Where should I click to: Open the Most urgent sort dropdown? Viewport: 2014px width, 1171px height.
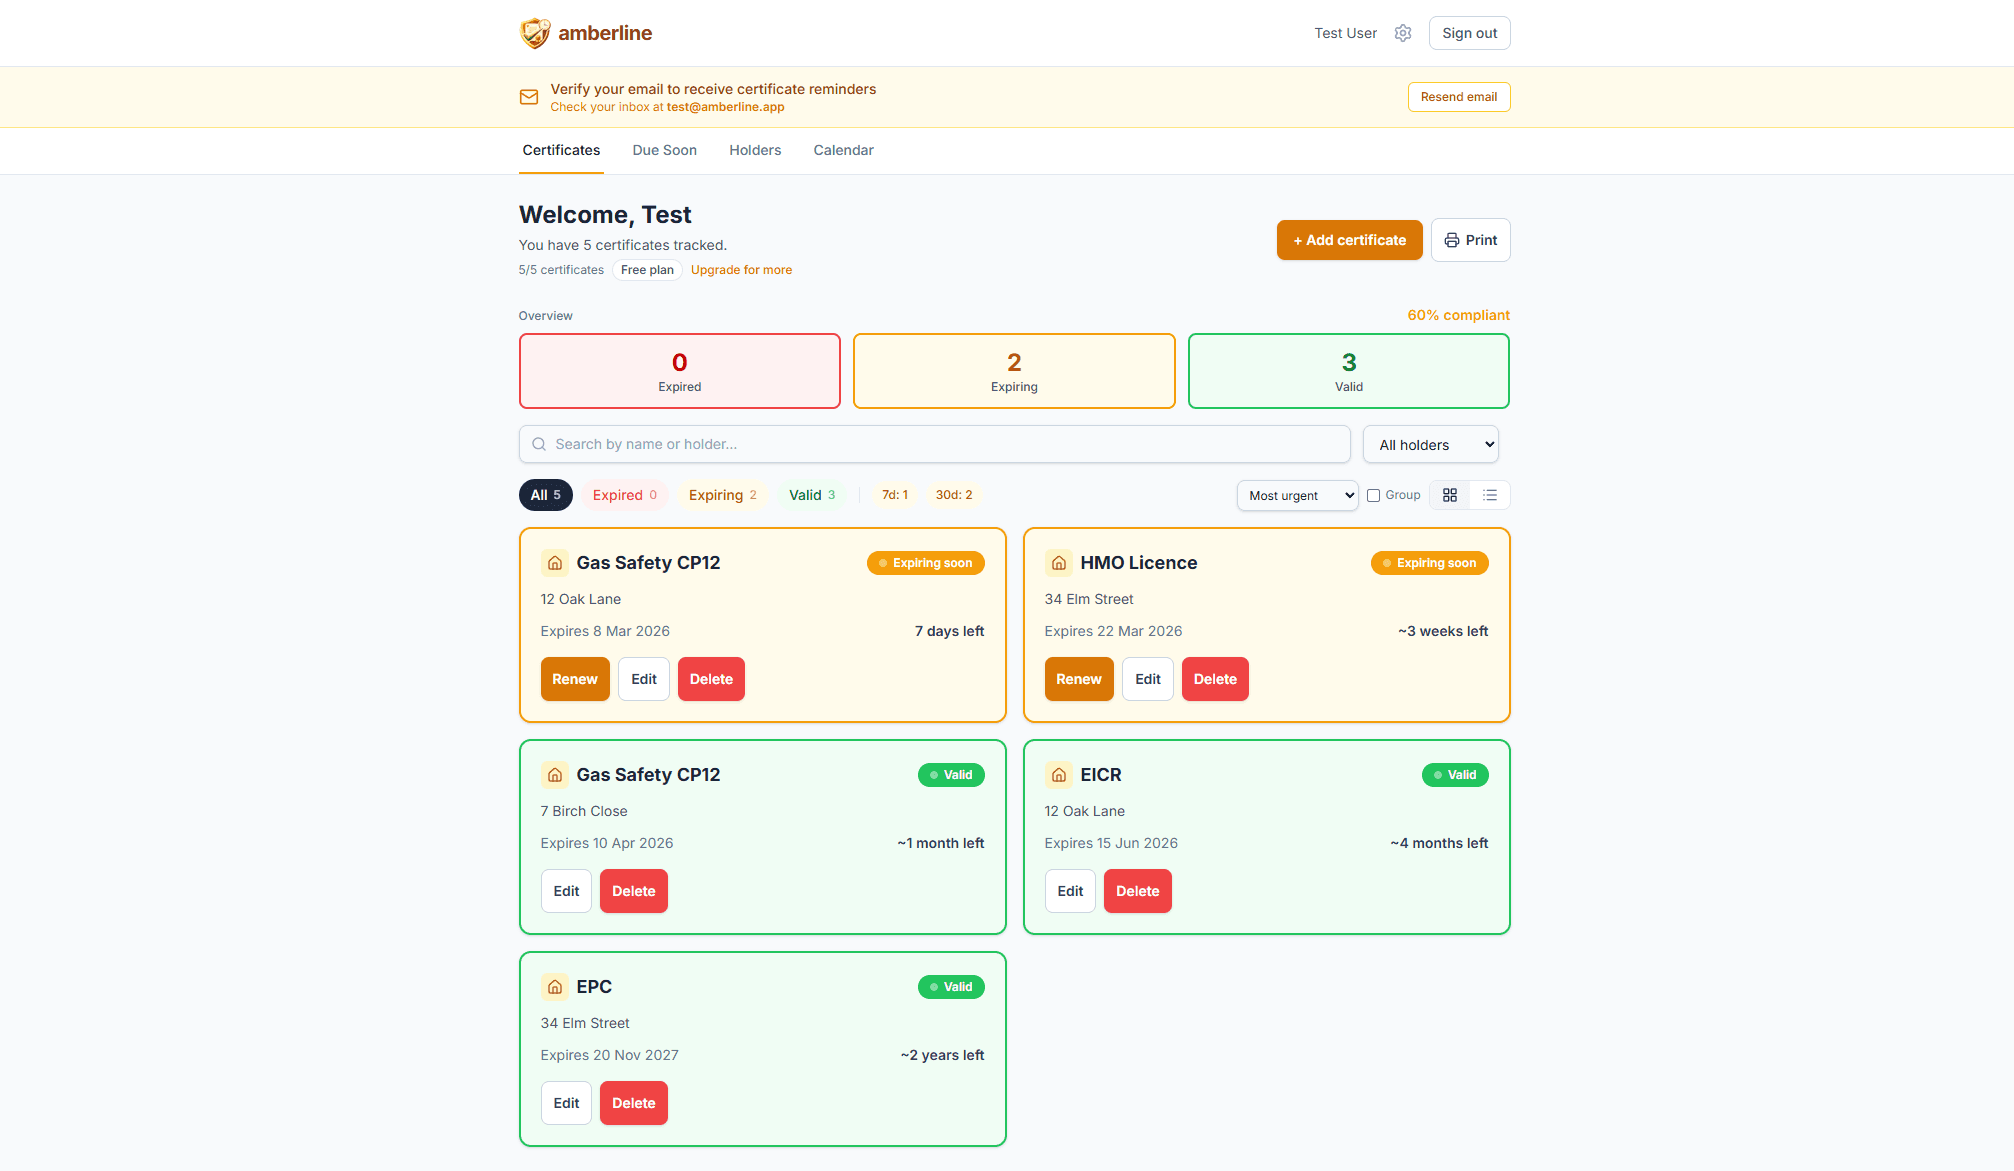(x=1297, y=495)
